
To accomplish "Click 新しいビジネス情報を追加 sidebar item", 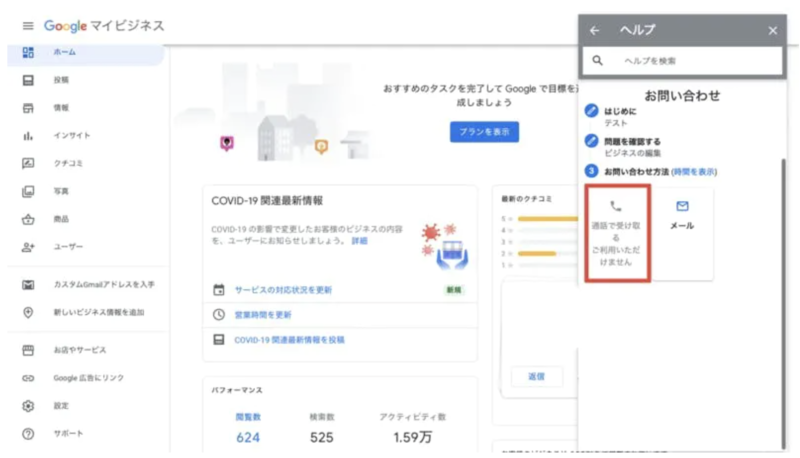I will point(99,312).
